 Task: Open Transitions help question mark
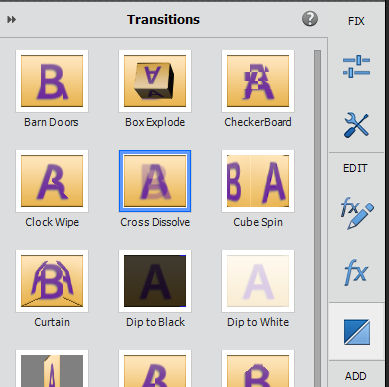click(310, 19)
